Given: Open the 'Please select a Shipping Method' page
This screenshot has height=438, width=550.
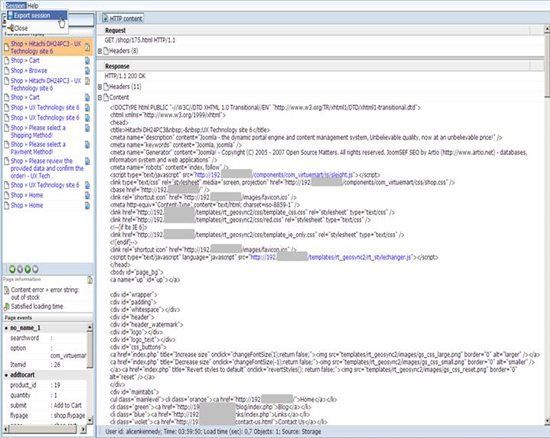Looking at the screenshot, I should 38,132.
